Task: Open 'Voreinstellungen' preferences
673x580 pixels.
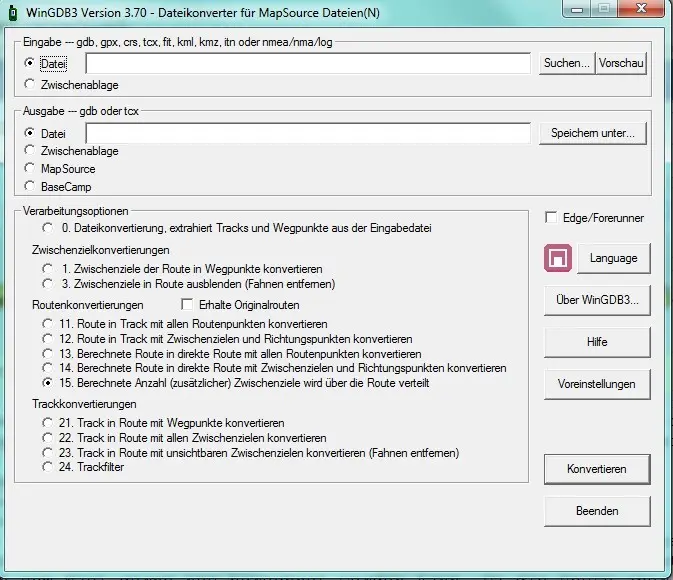Action: (597, 384)
